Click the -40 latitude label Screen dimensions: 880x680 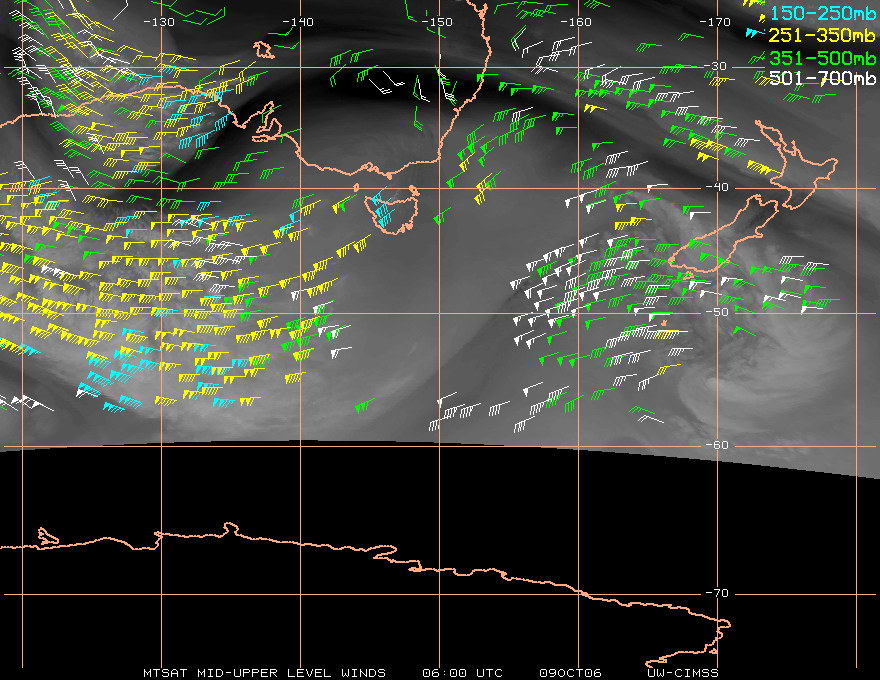(717, 187)
